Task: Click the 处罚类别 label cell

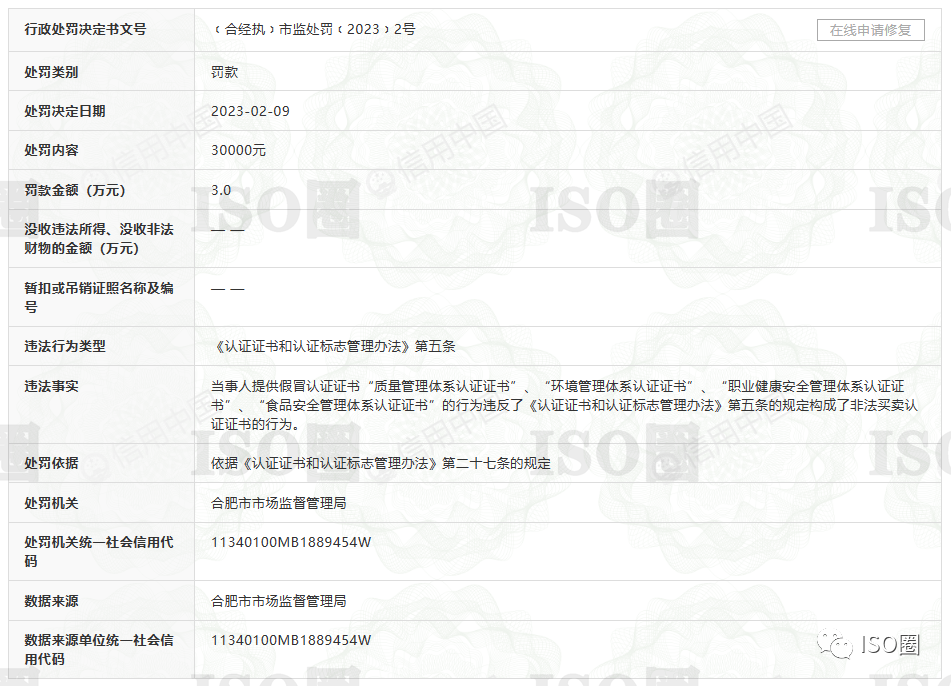Action: [101, 72]
